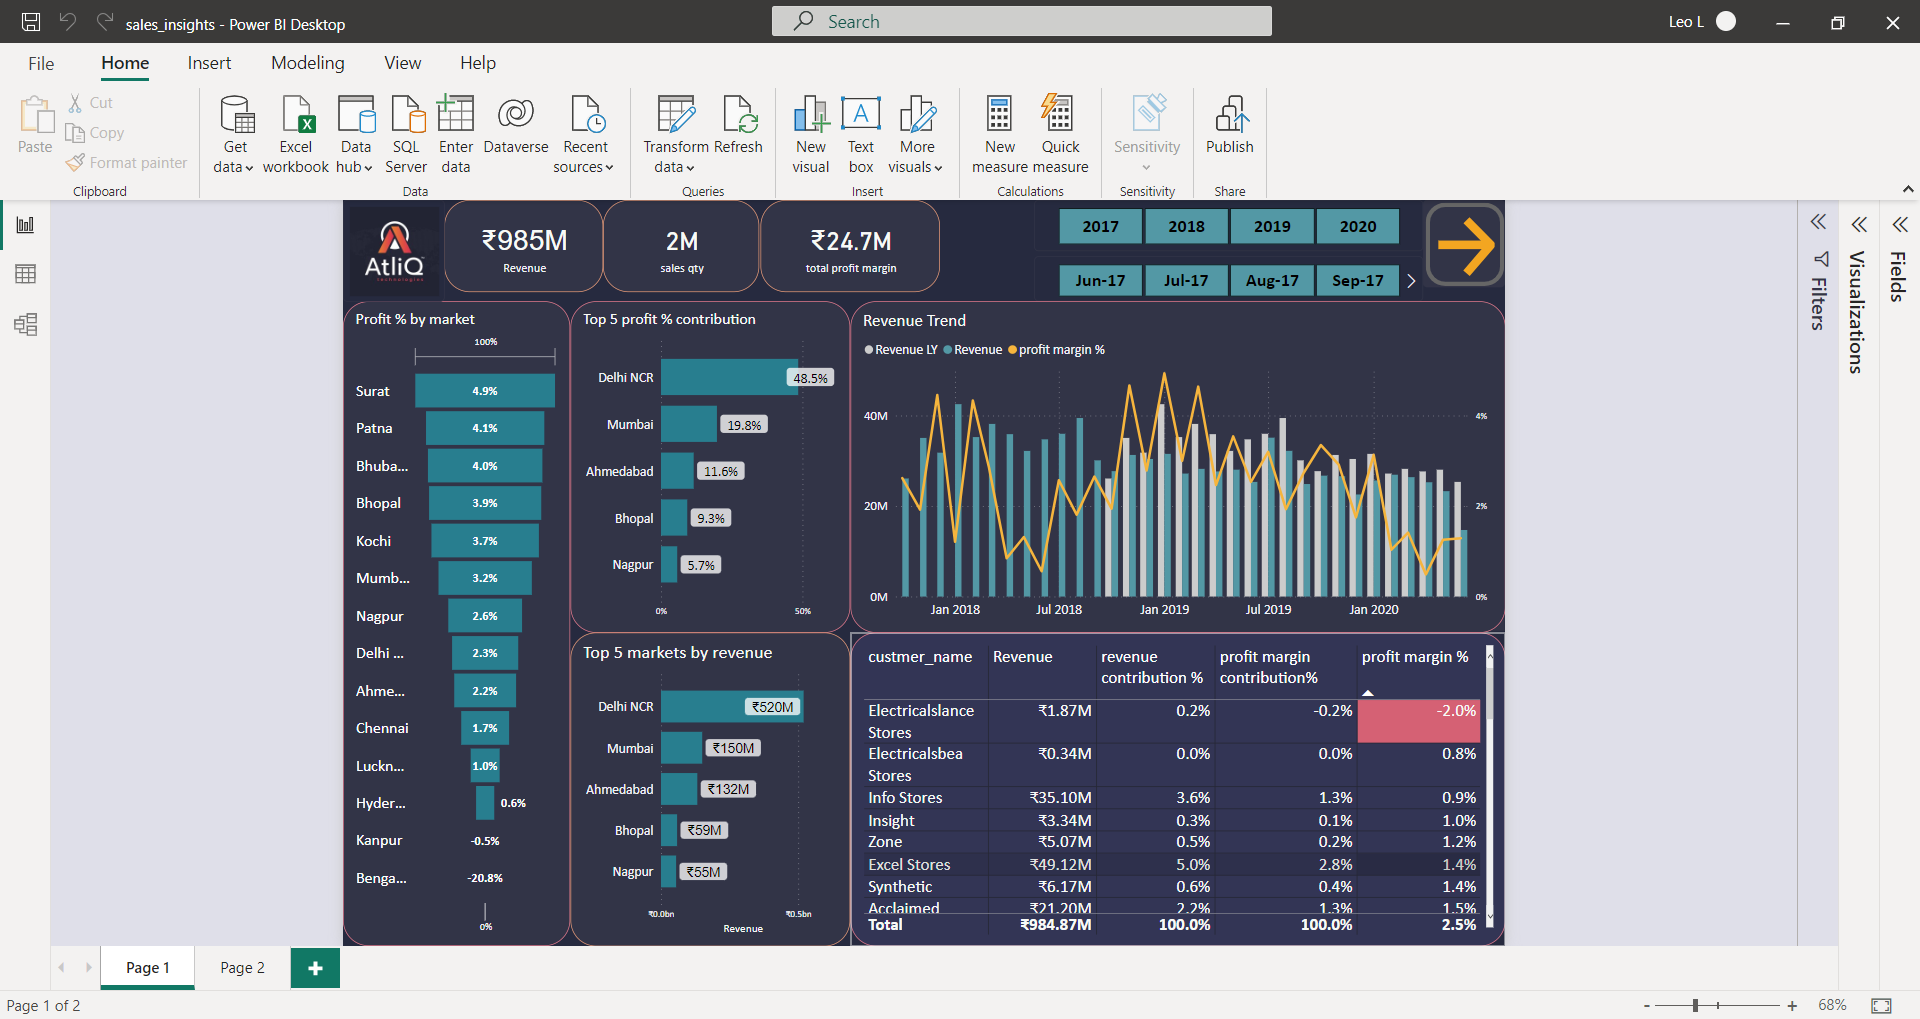Click the zoom slider handle
The height and width of the screenshot is (1019, 1920).
1695,1005
